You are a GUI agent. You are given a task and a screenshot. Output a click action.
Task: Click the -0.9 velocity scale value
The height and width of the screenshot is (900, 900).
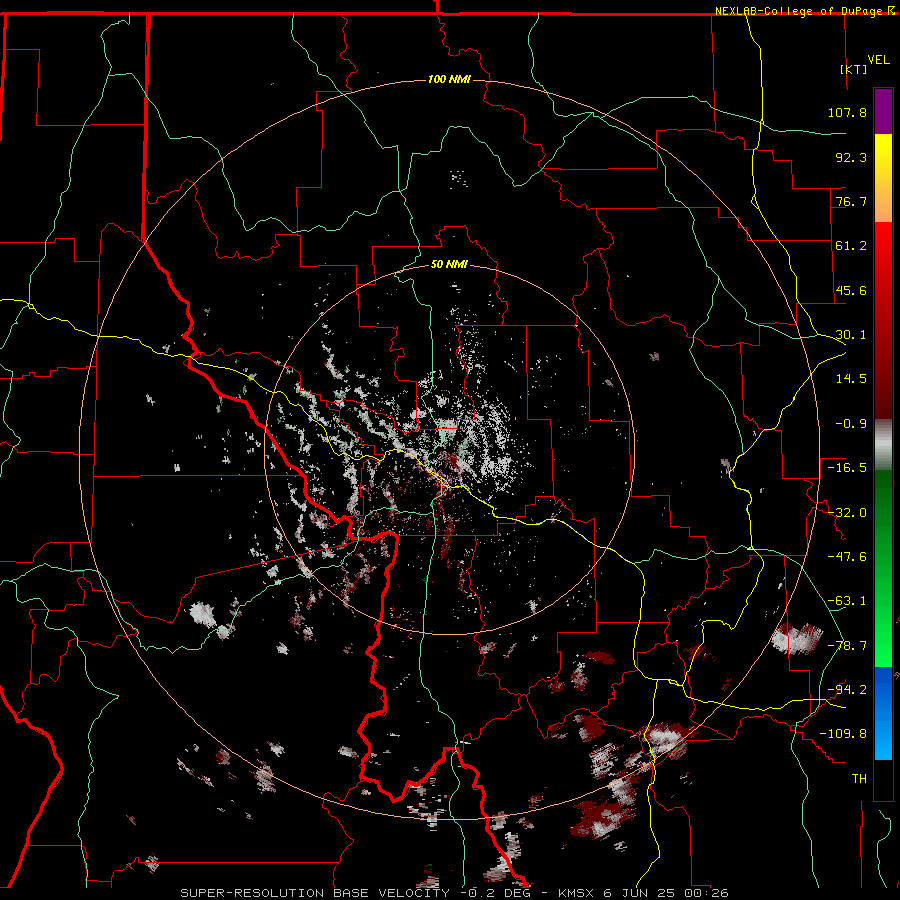(851, 424)
